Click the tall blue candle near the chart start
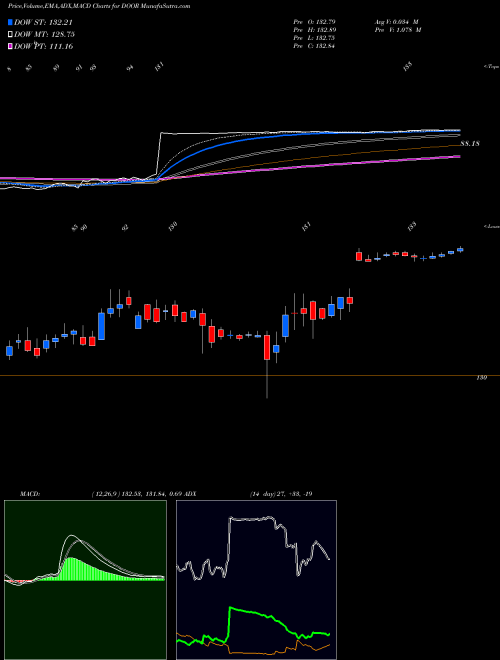This screenshot has height=660, width=500. 101,325
